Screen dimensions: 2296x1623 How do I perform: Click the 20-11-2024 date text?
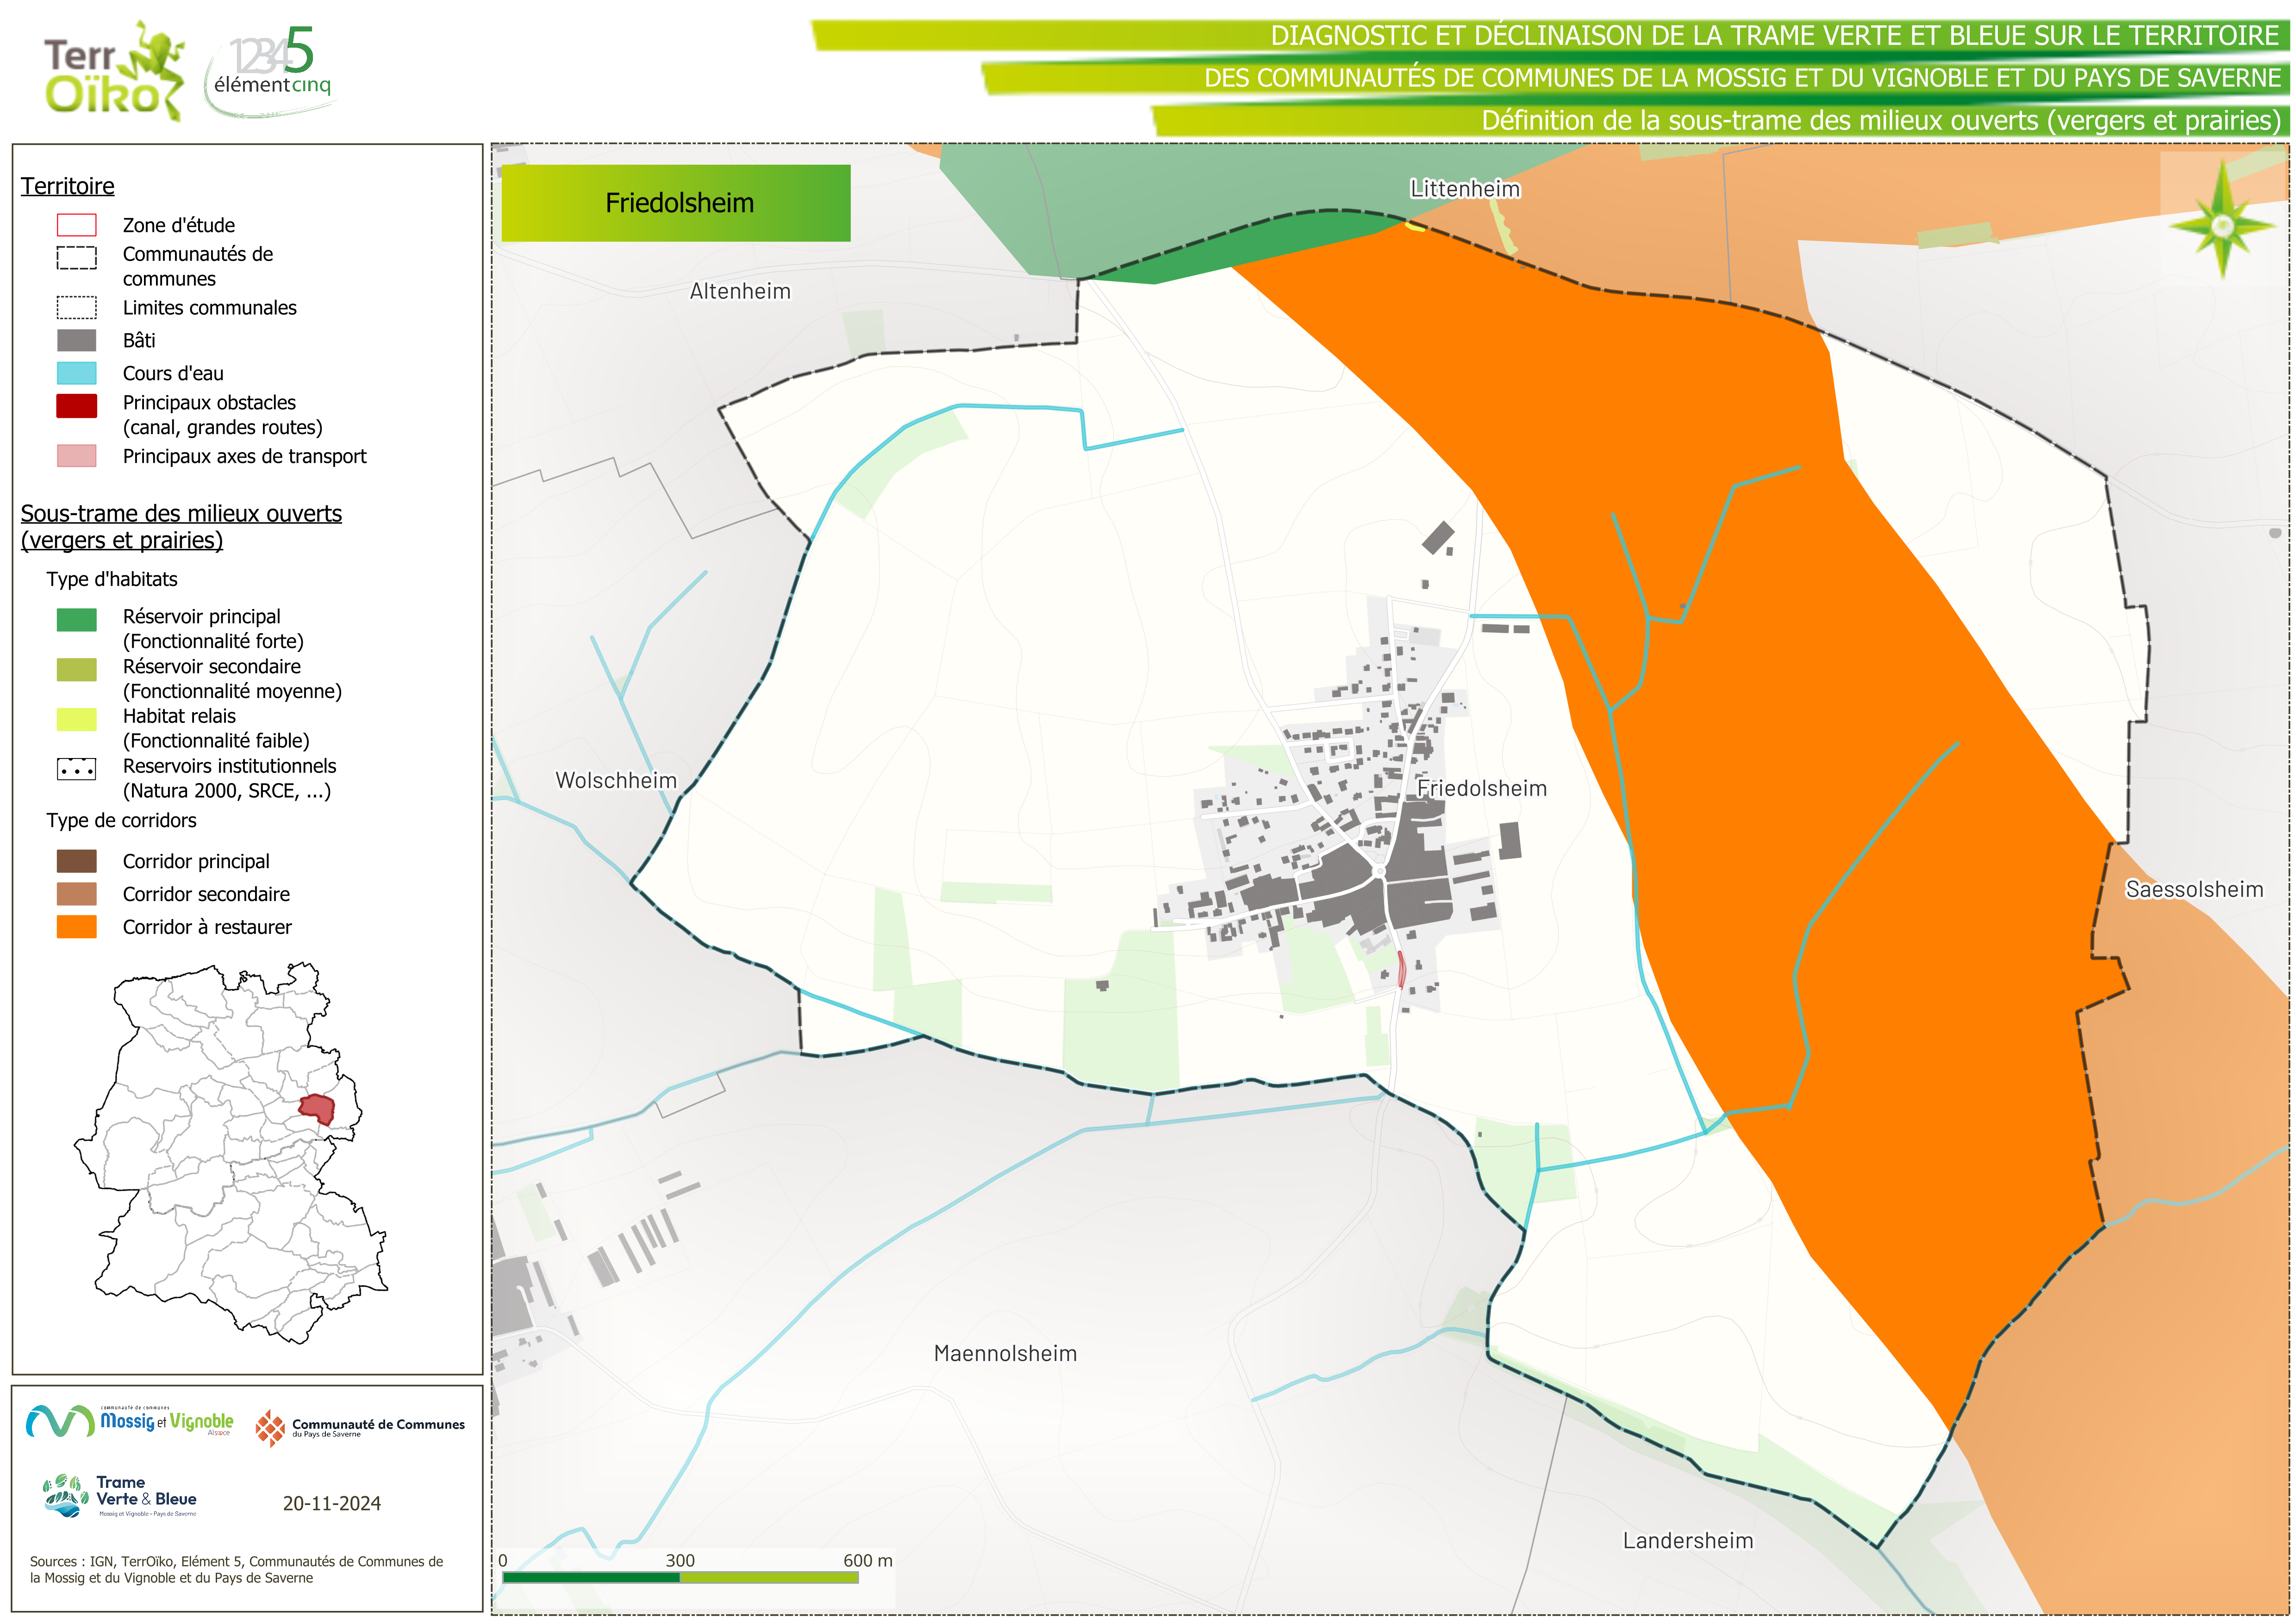(331, 1503)
